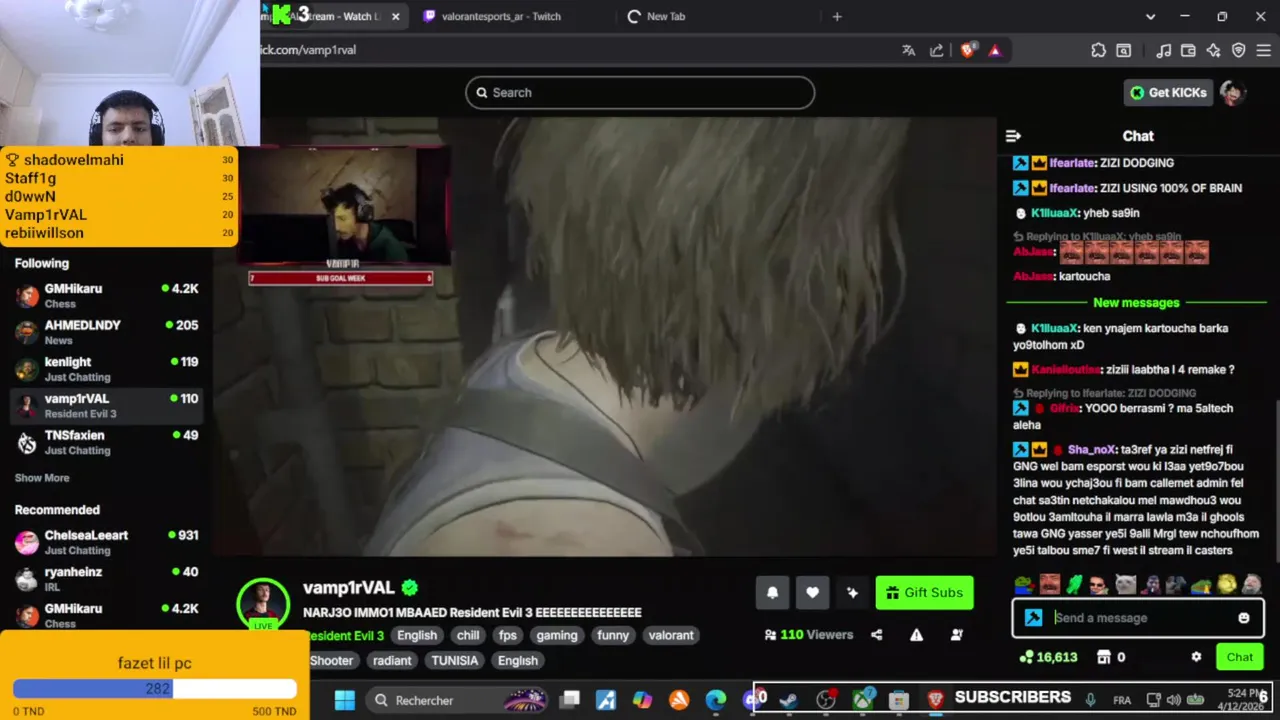Open a new browser tab with plus button
This screenshot has height=720, width=1280.
pyautogui.click(x=837, y=16)
